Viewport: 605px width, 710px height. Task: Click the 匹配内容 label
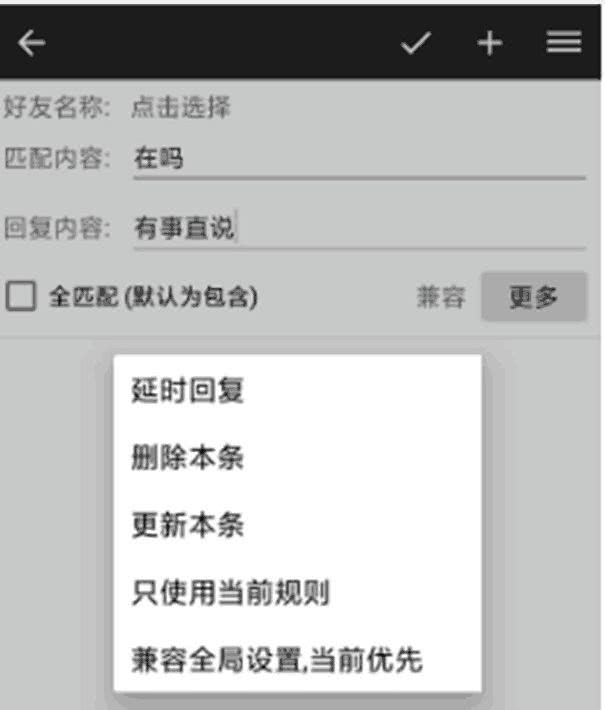click(x=57, y=158)
